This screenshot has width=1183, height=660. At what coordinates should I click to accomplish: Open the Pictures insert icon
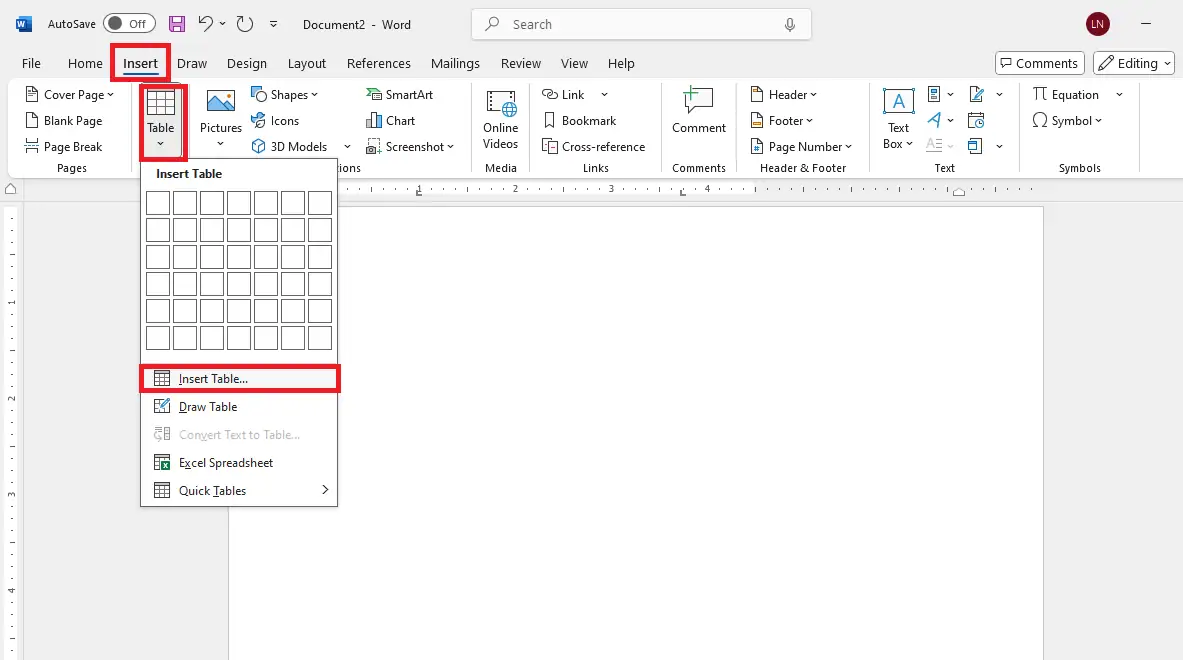(x=220, y=112)
